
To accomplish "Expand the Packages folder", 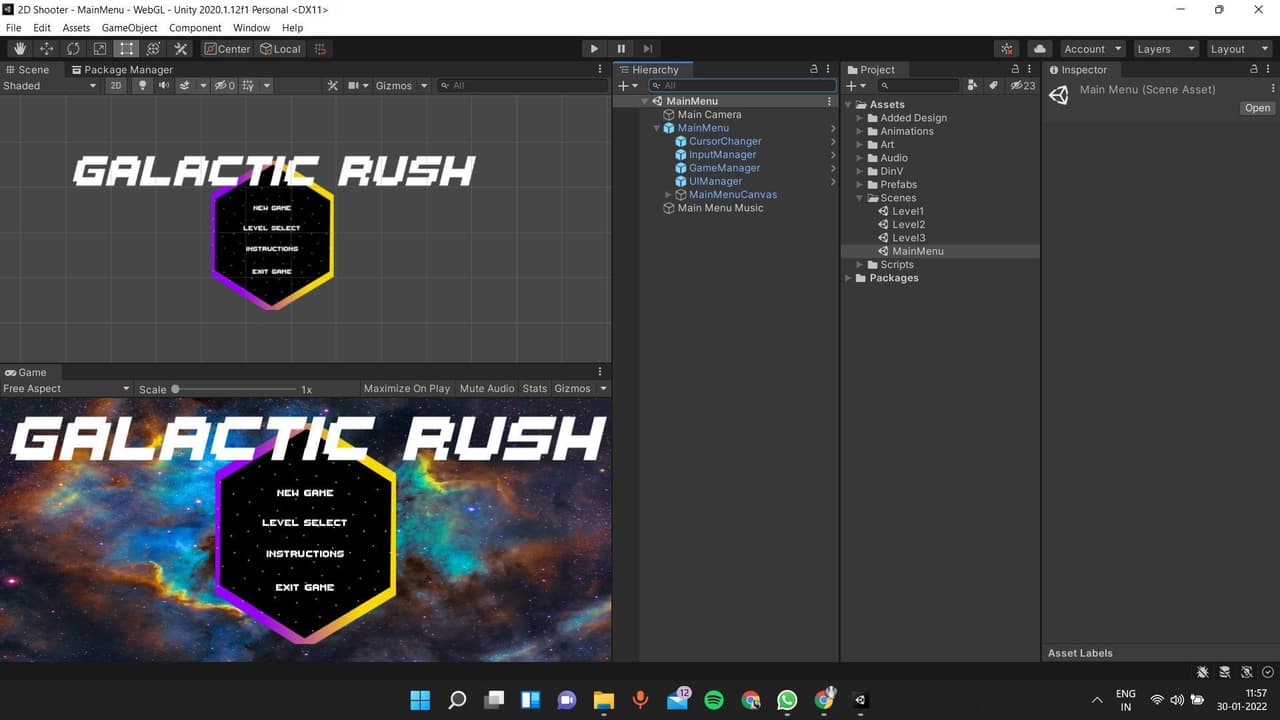I will (x=848, y=278).
